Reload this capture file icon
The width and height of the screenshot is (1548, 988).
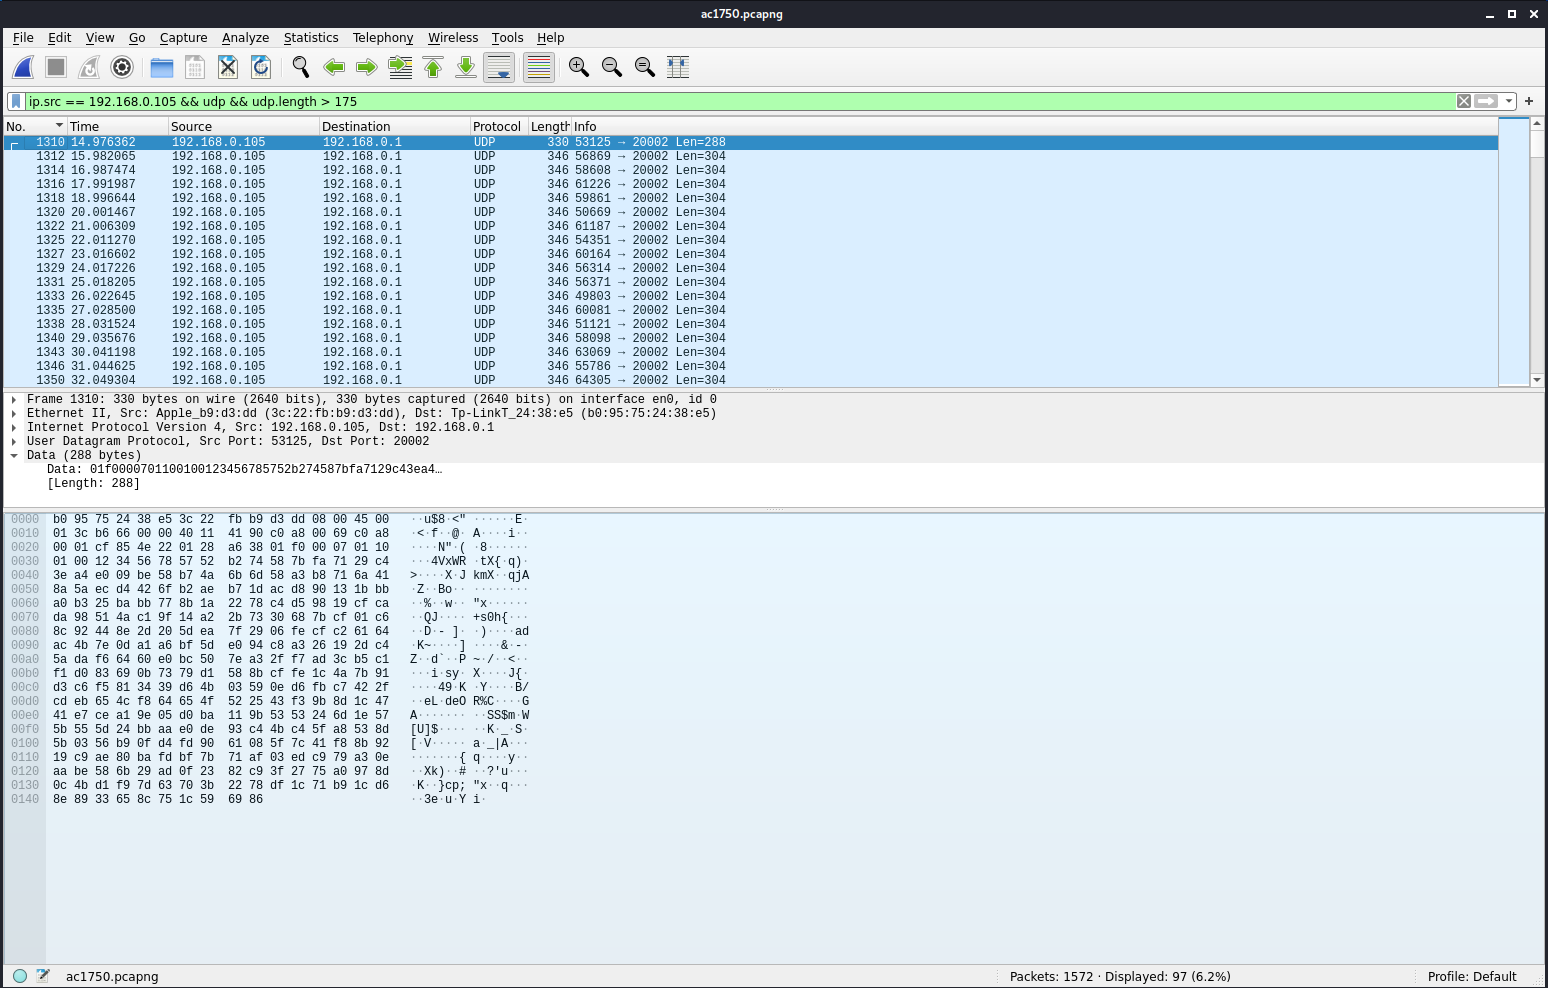coord(261,67)
